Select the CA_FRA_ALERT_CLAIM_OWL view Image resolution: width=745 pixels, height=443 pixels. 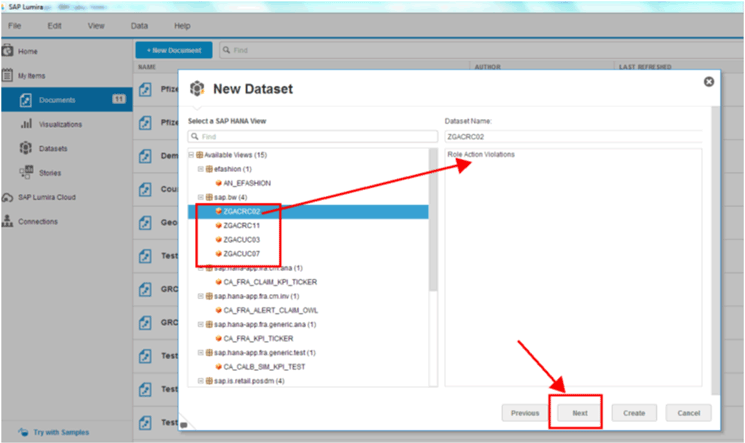click(271, 310)
